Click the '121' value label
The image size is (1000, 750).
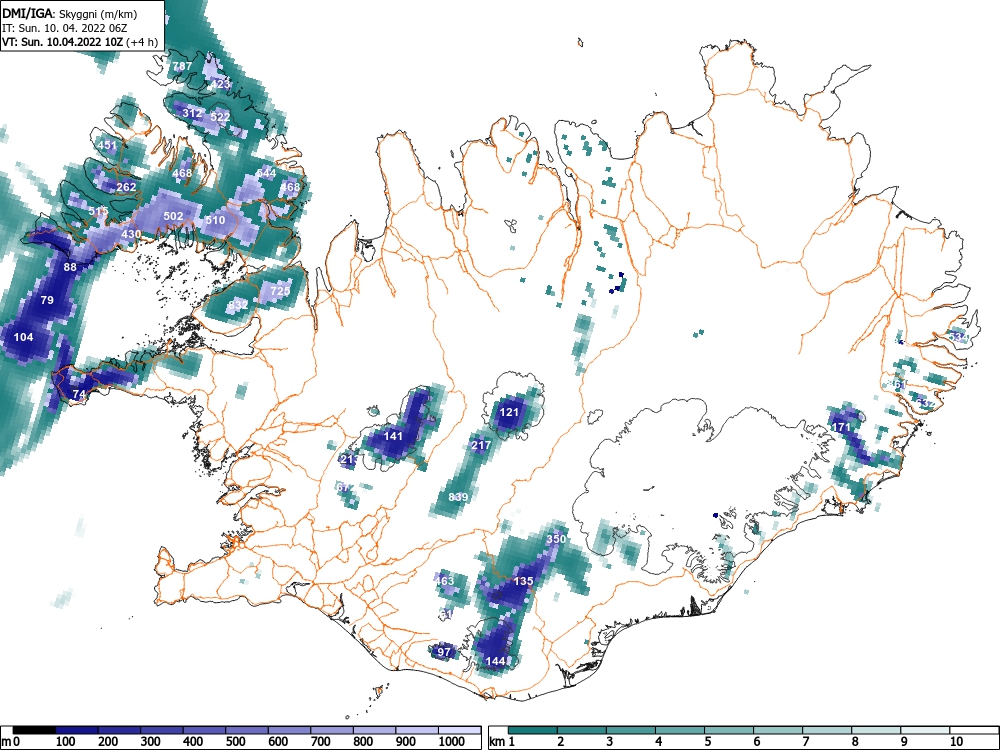pyautogui.click(x=509, y=412)
